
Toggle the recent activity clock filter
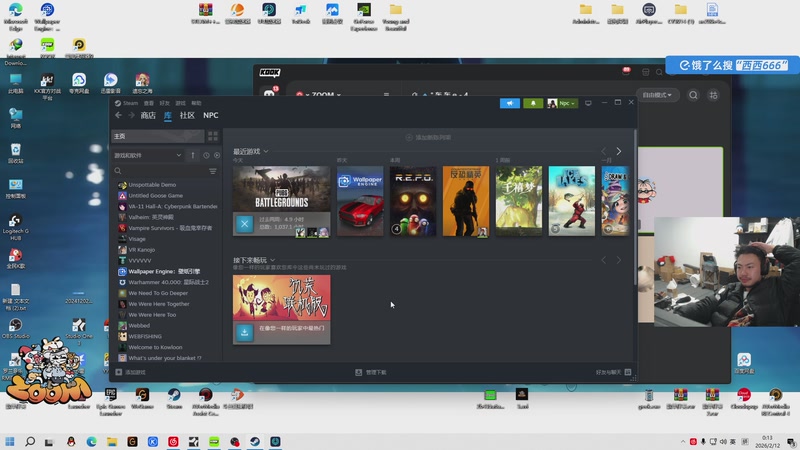(x=206, y=155)
